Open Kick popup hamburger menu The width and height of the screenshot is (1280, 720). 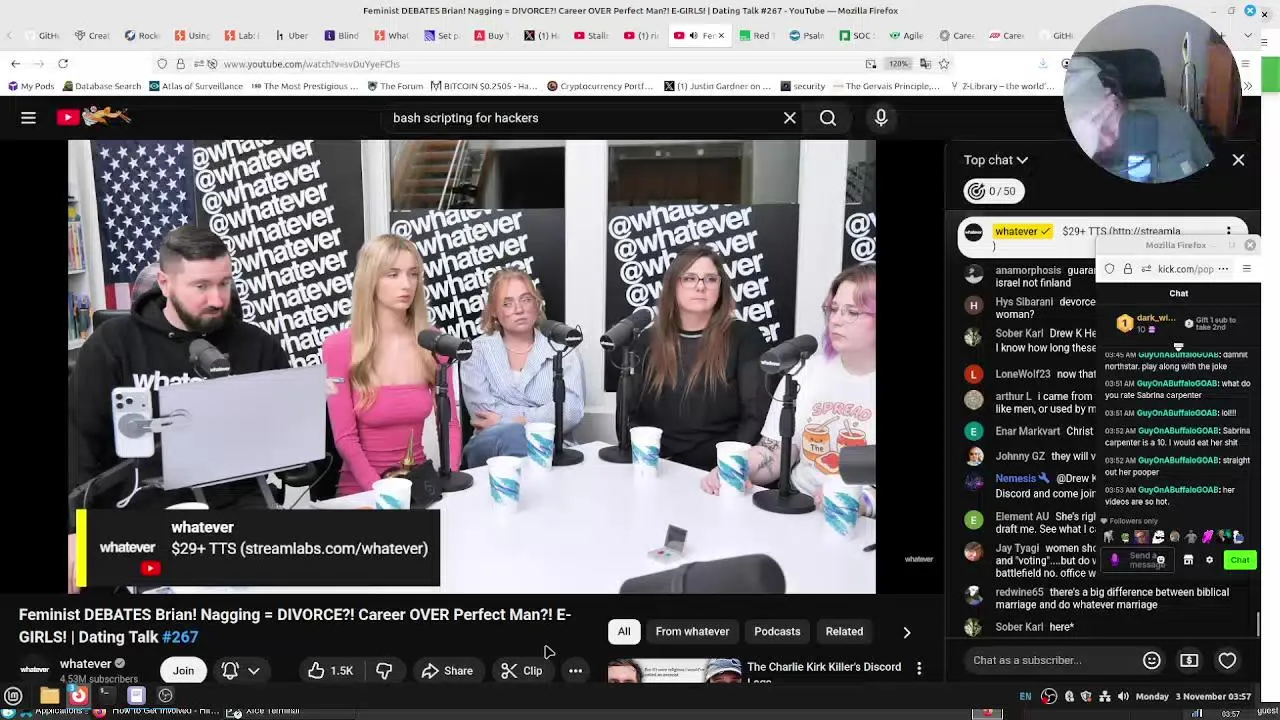click(x=1246, y=269)
